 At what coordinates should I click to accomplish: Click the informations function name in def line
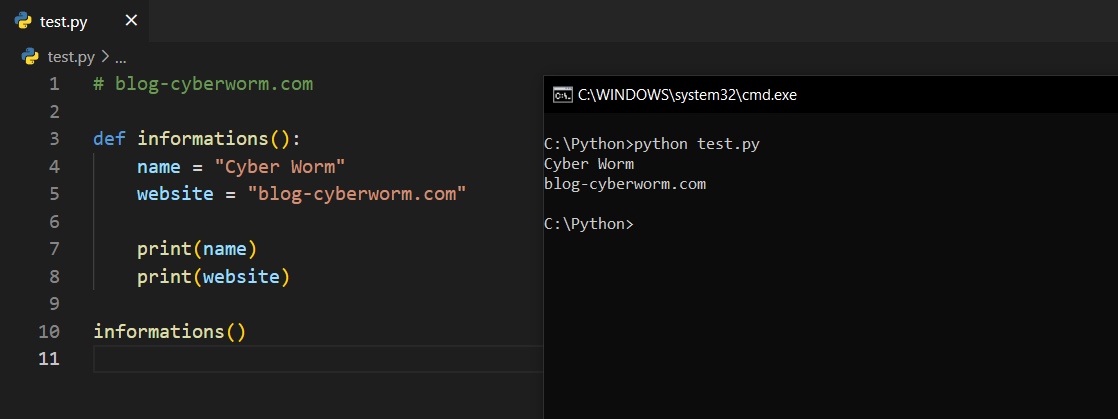[204, 139]
